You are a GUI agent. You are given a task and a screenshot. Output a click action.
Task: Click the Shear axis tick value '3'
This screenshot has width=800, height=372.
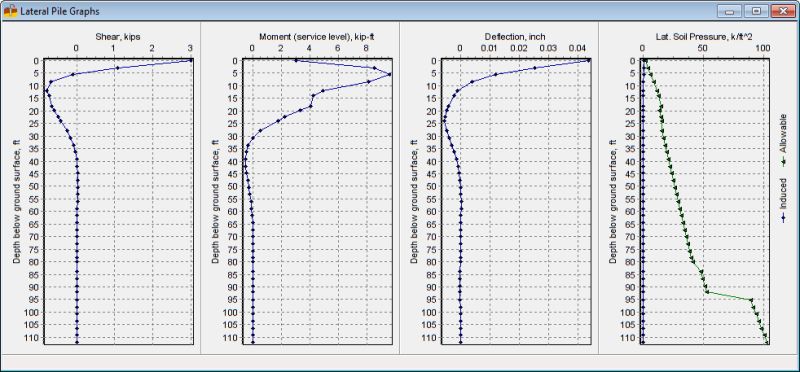coord(190,48)
